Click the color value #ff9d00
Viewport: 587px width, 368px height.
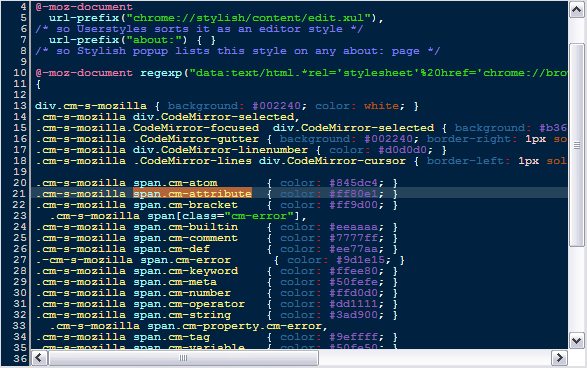point(353,205)
